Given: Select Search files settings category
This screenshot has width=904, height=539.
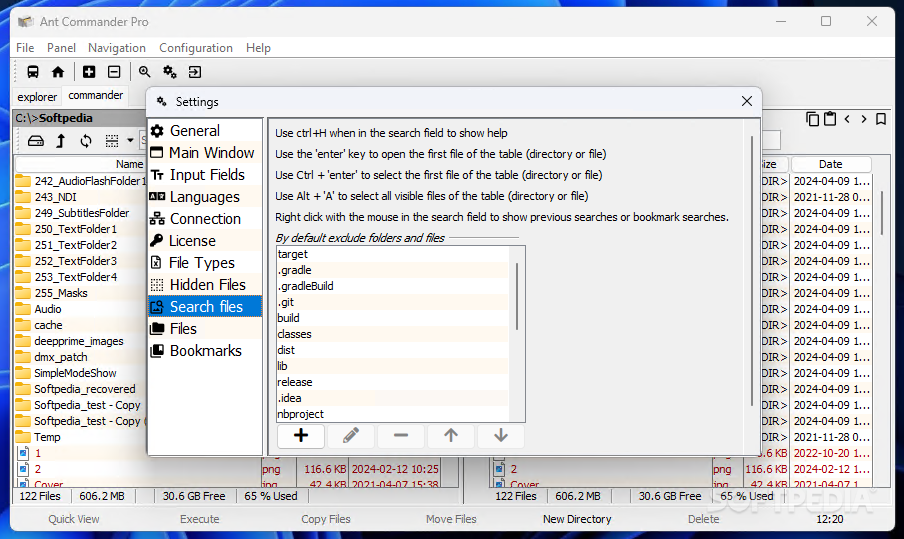Looking at the screenshot, I should [x=205, y=306].
